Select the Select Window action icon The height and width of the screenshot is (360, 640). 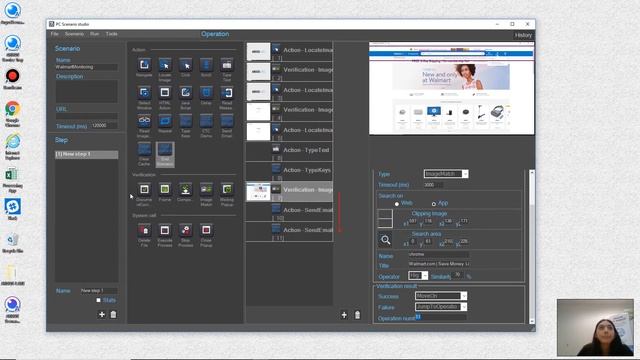[144, 93]
